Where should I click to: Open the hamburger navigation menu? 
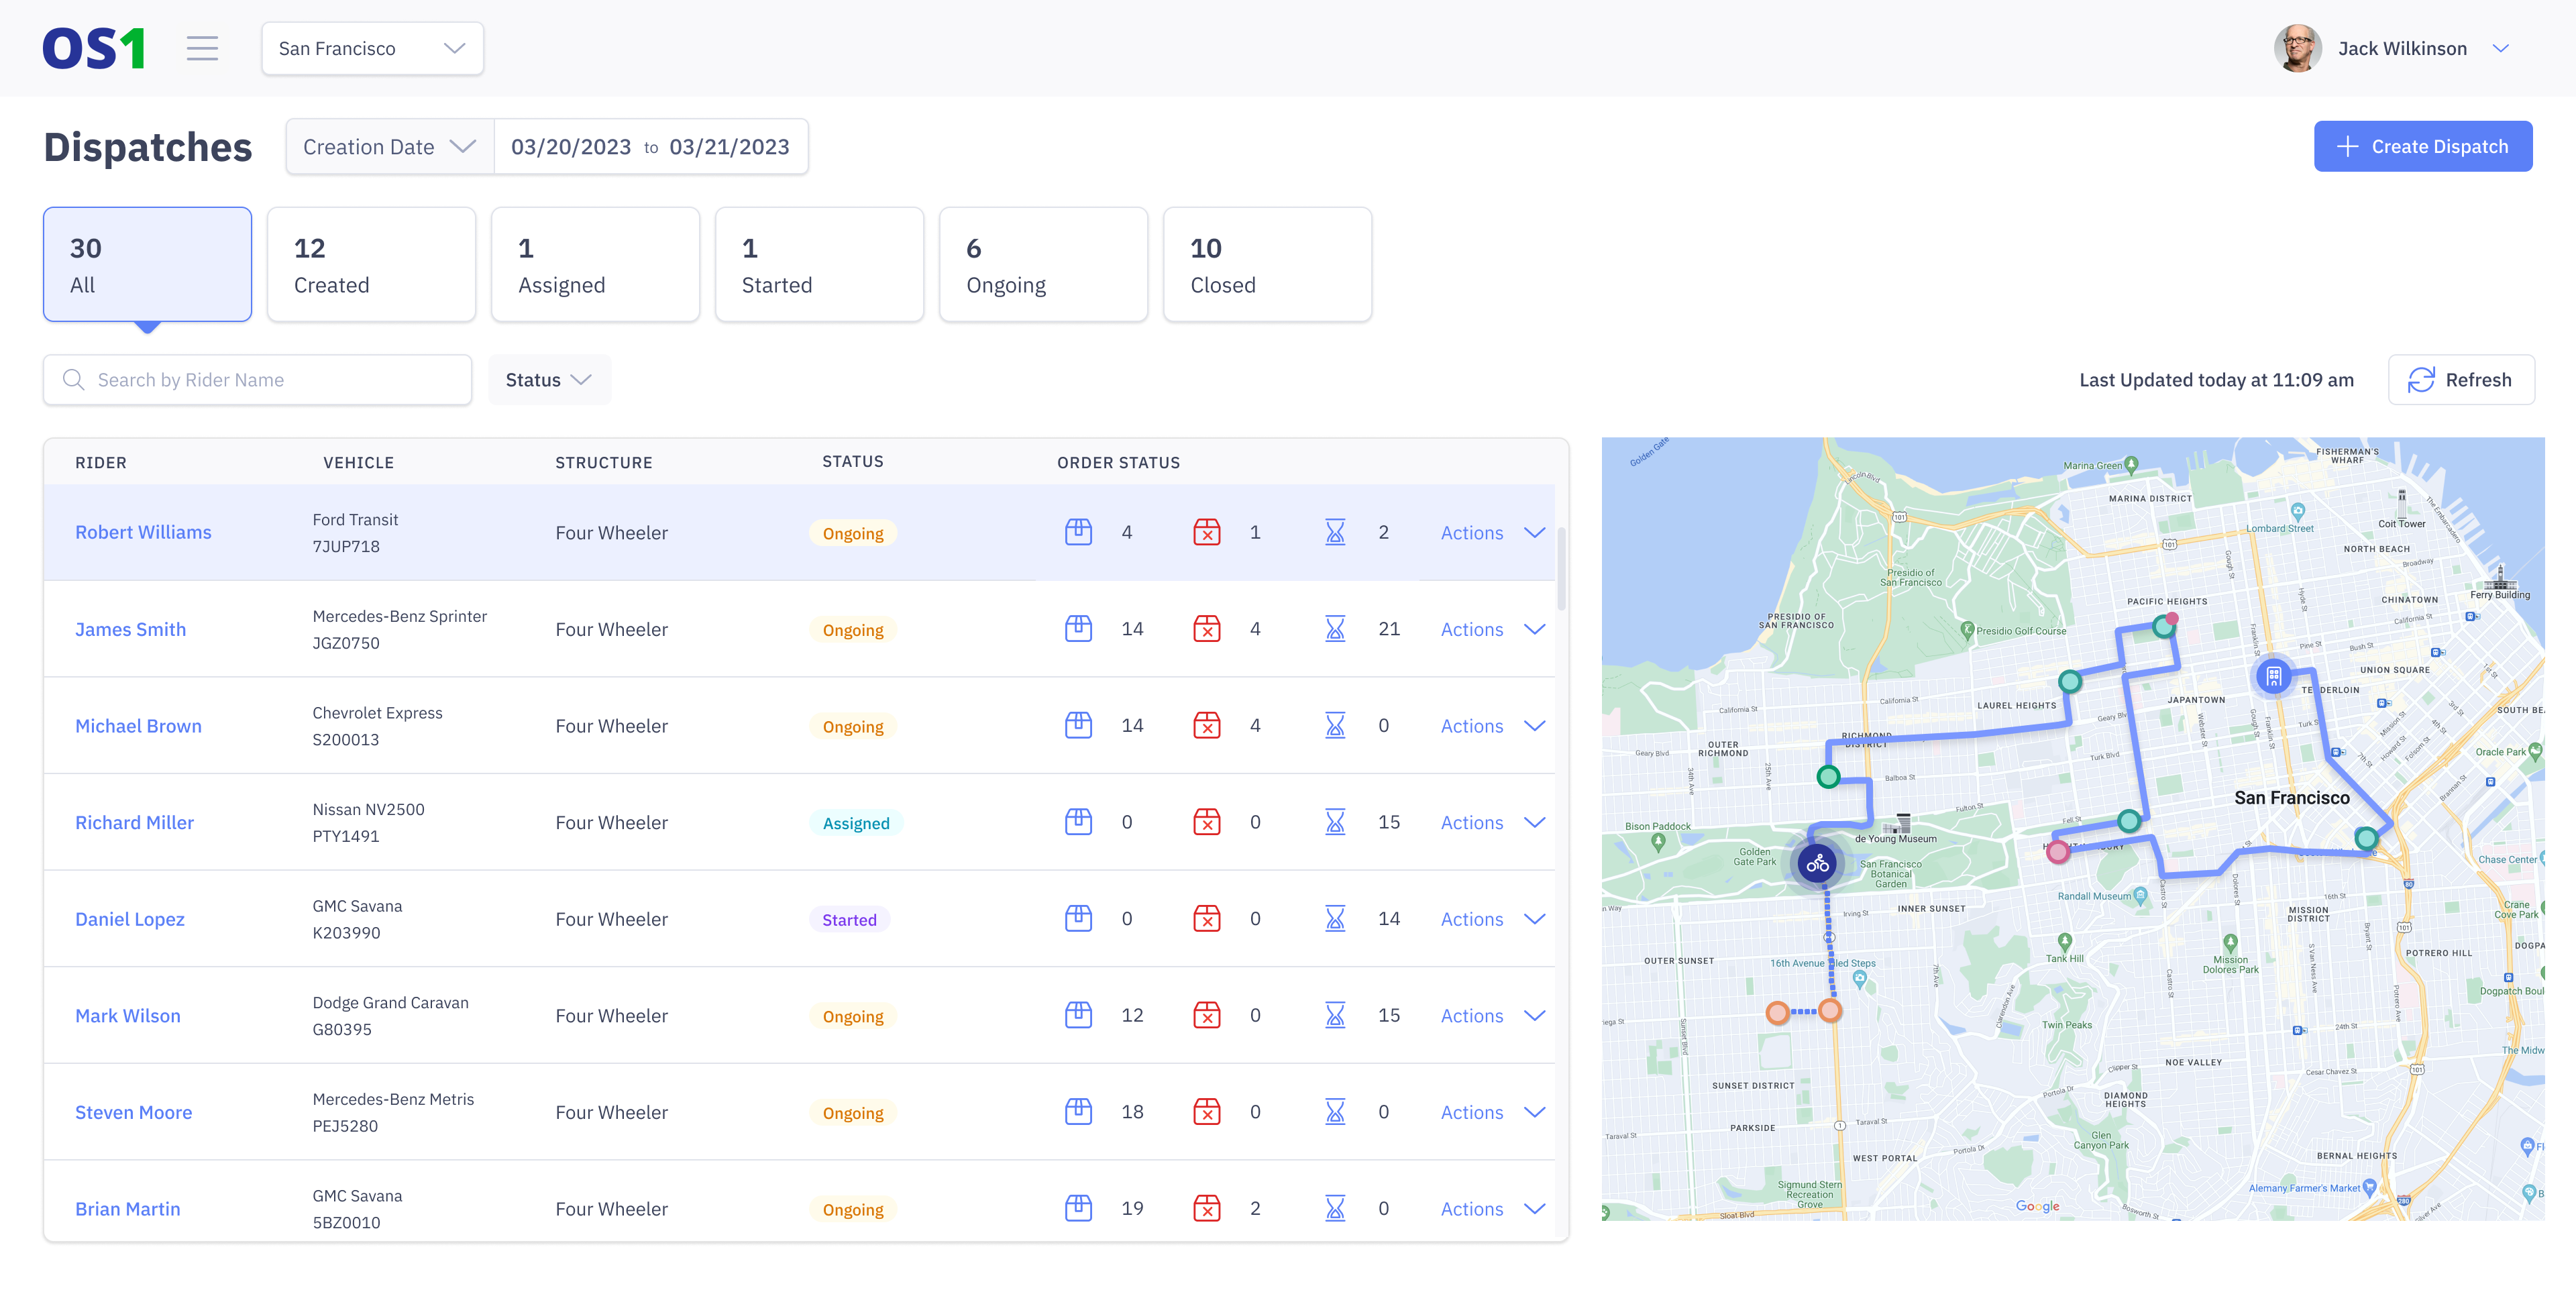pyautogui.click(x=203, y=48)
